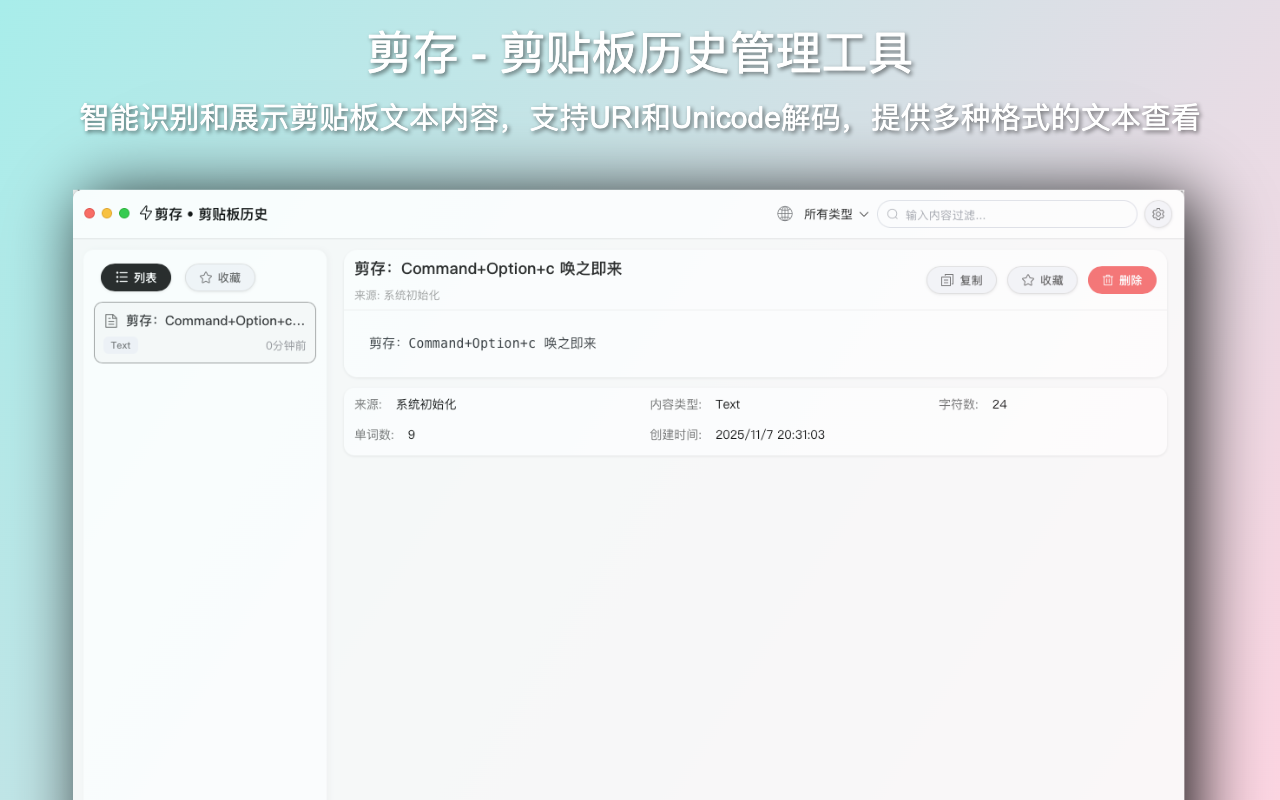Favorite the clip with 收藏 button in detail header
The image size is (1280, 800).
point(1042,280)
